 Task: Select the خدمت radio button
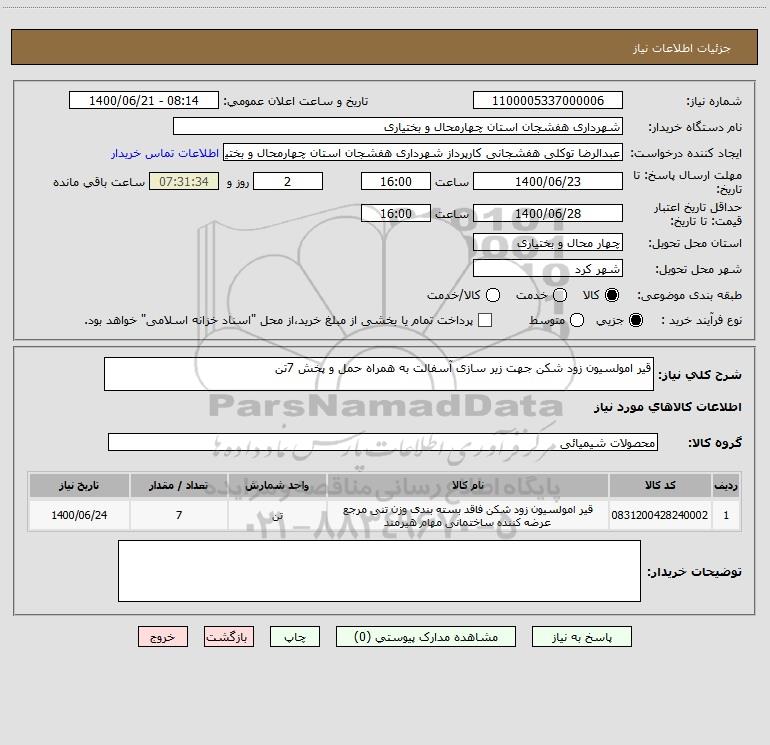[560, 295]
